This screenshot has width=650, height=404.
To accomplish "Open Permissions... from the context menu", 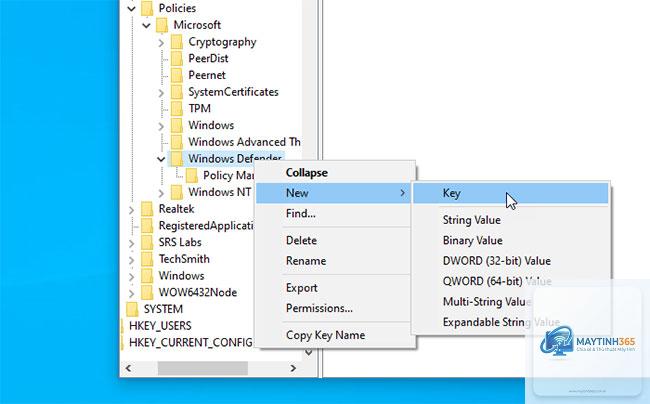I will tap(335, 308).
